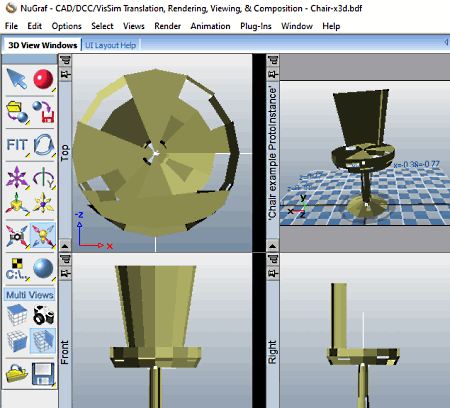Open the File menu

11,26
